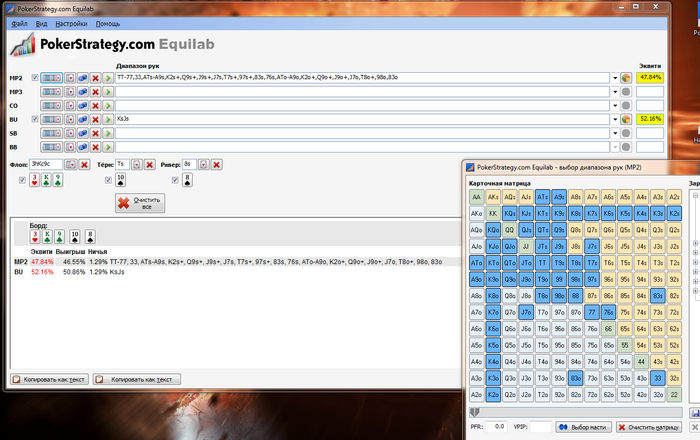The image size is (700, 440).
Task: Toggle AA cell in card matrix
Action: [476, 197]
